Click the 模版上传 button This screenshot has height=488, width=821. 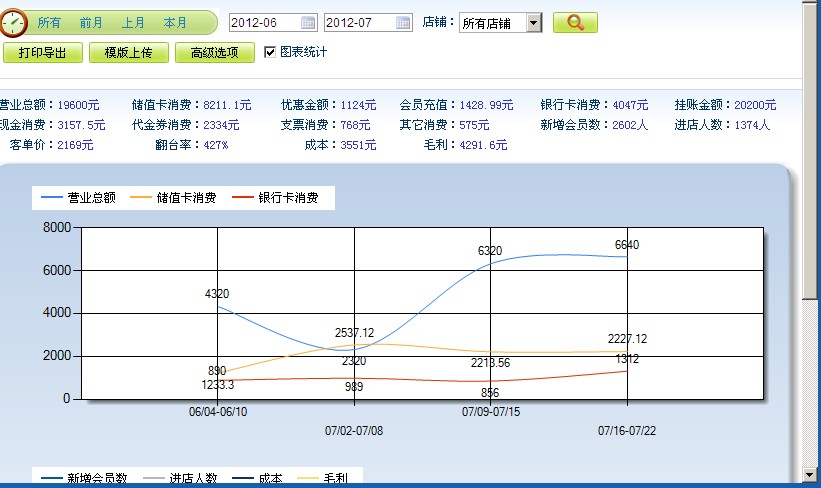click(x=128, y=53)
